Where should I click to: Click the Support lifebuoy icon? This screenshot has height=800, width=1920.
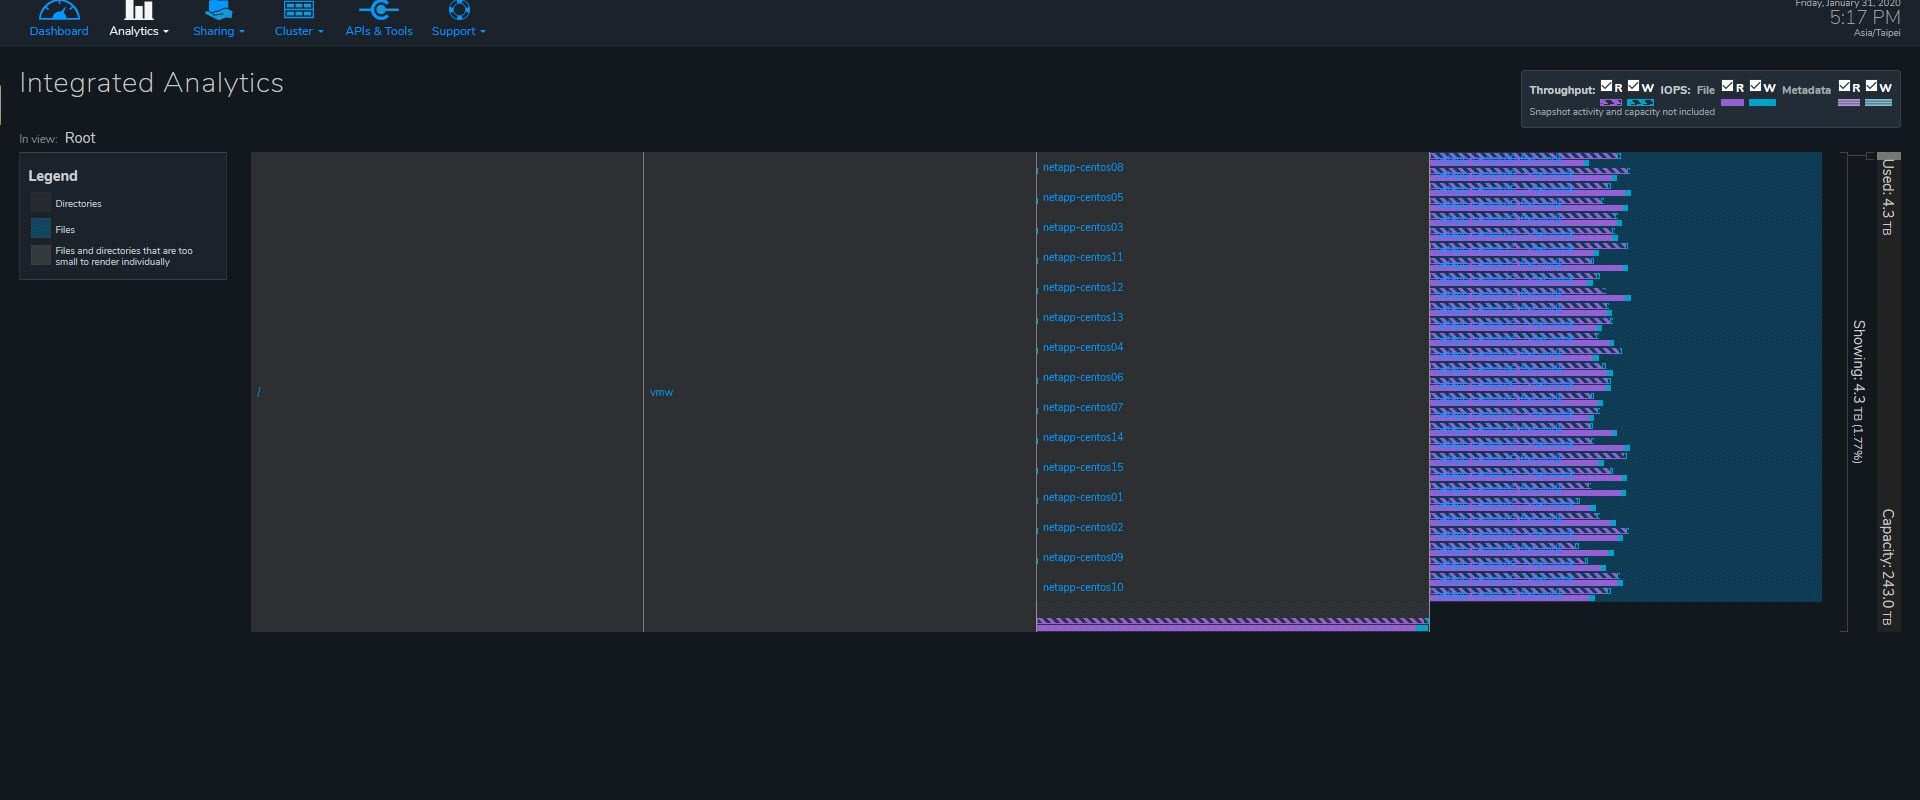pyautogui.click(x=459, y=10)
